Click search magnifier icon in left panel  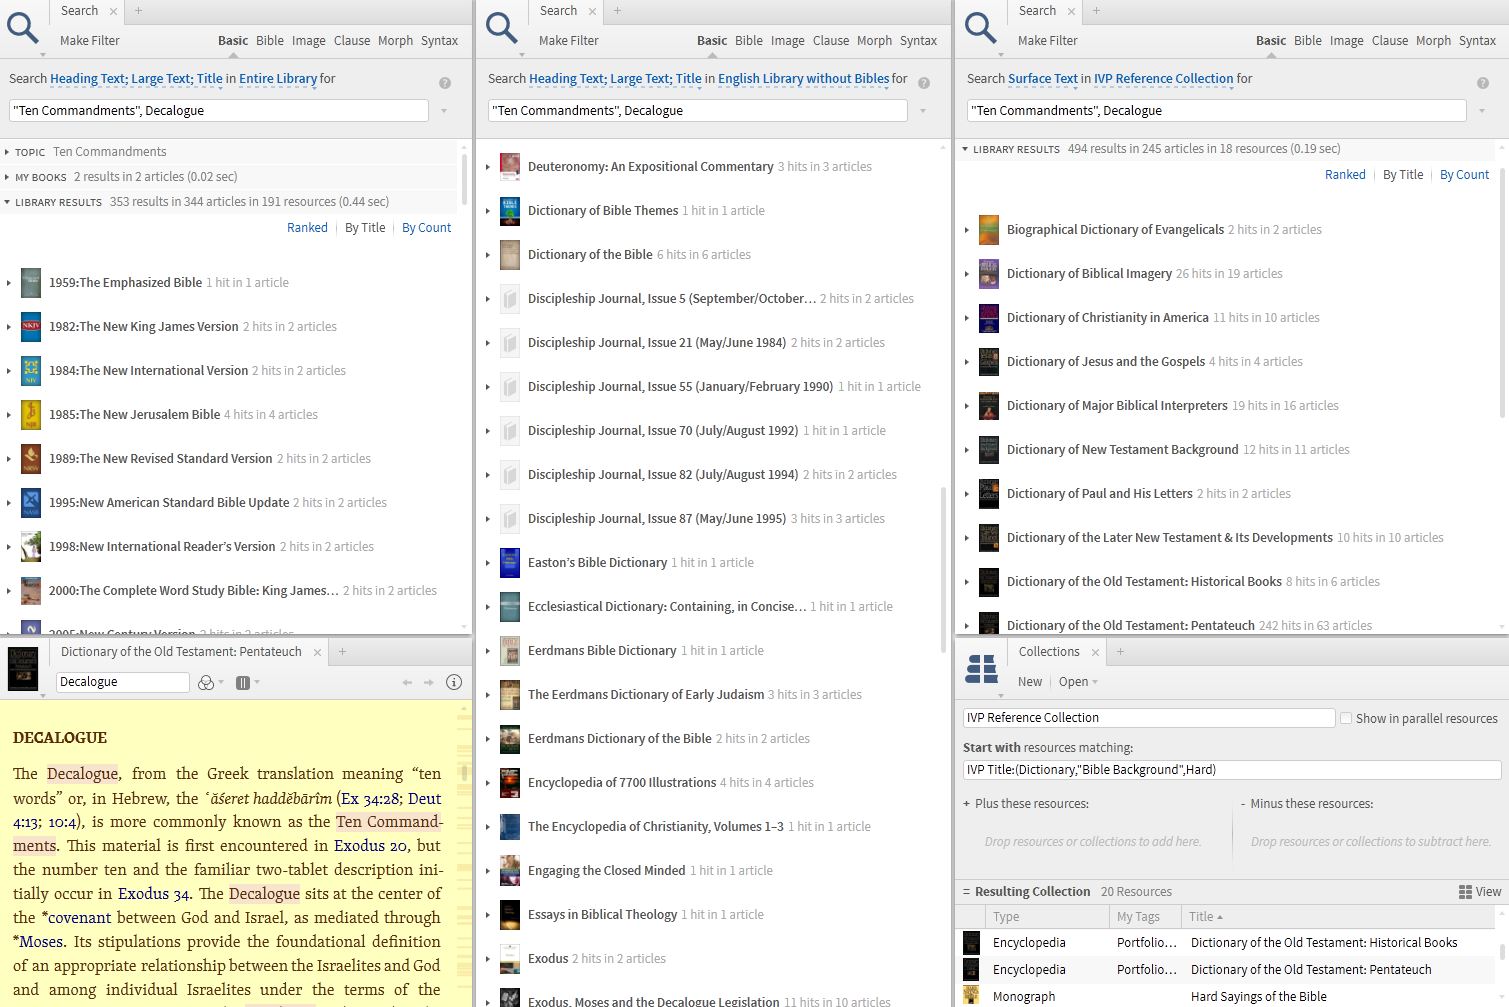point(23,28)
